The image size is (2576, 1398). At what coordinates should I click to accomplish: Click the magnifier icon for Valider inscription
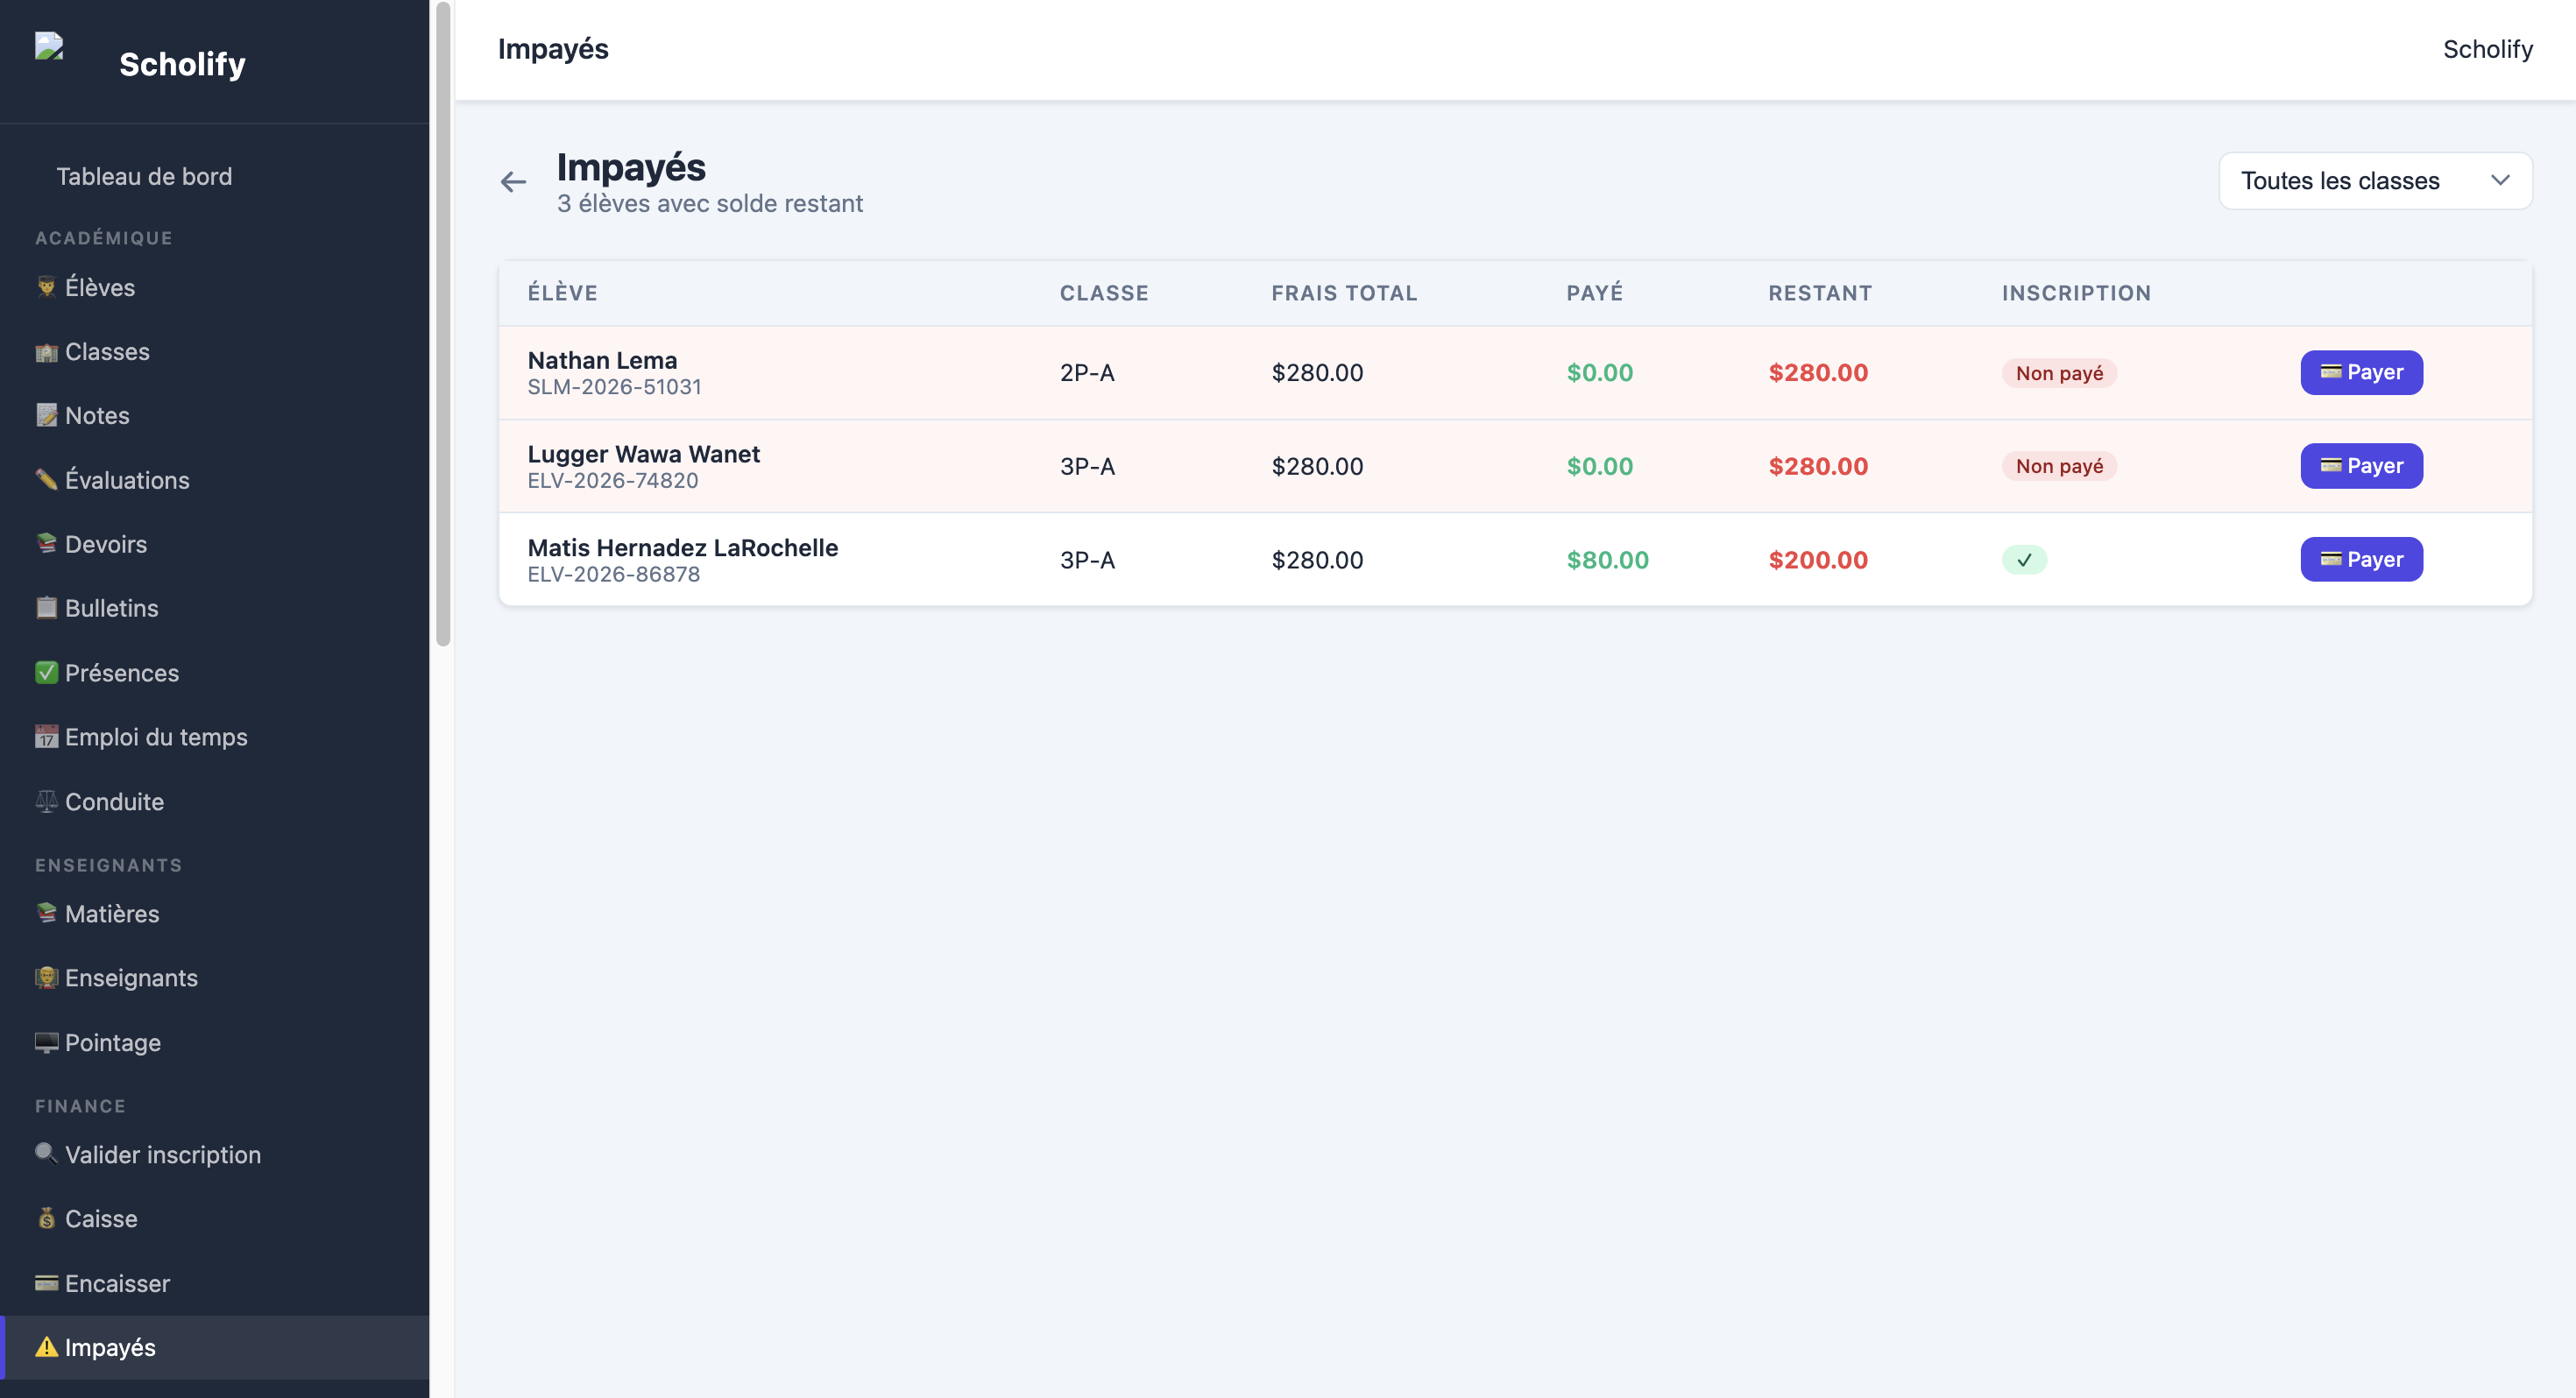click(x=46, y=1154)
